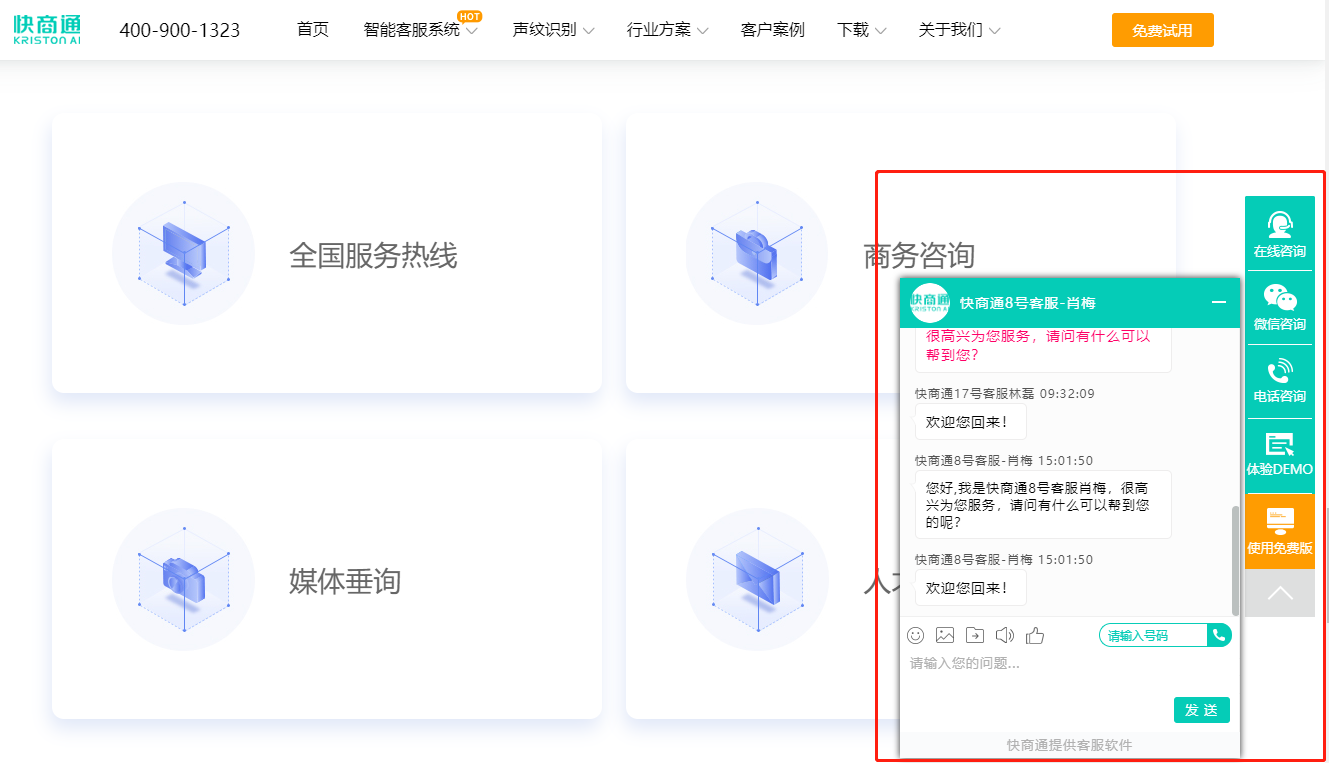This screenshot has height=763, width=1329.
Task: Click the message starting 您好,我是快商通8号客服肖梅
Action: (x=1043, y=505)
